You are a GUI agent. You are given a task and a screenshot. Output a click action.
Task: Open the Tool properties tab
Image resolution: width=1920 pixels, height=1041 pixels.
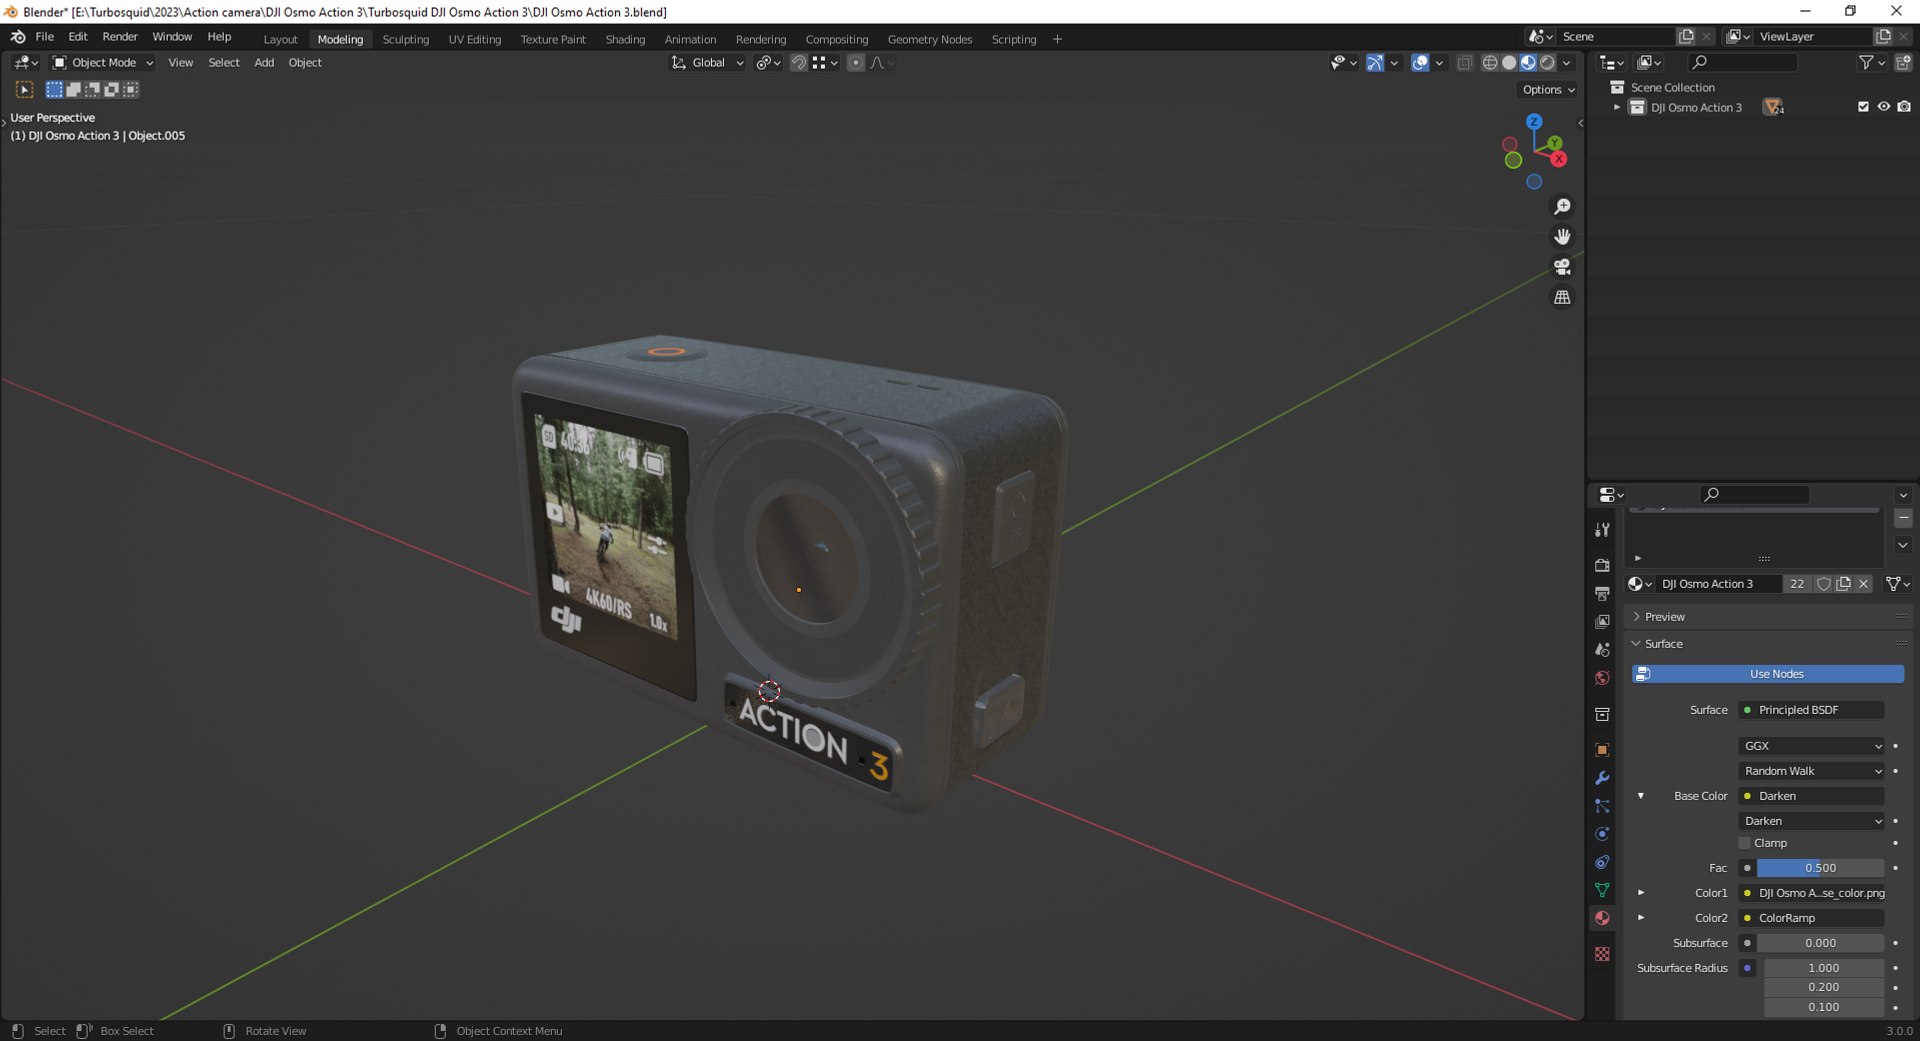tap(1602, 529)
